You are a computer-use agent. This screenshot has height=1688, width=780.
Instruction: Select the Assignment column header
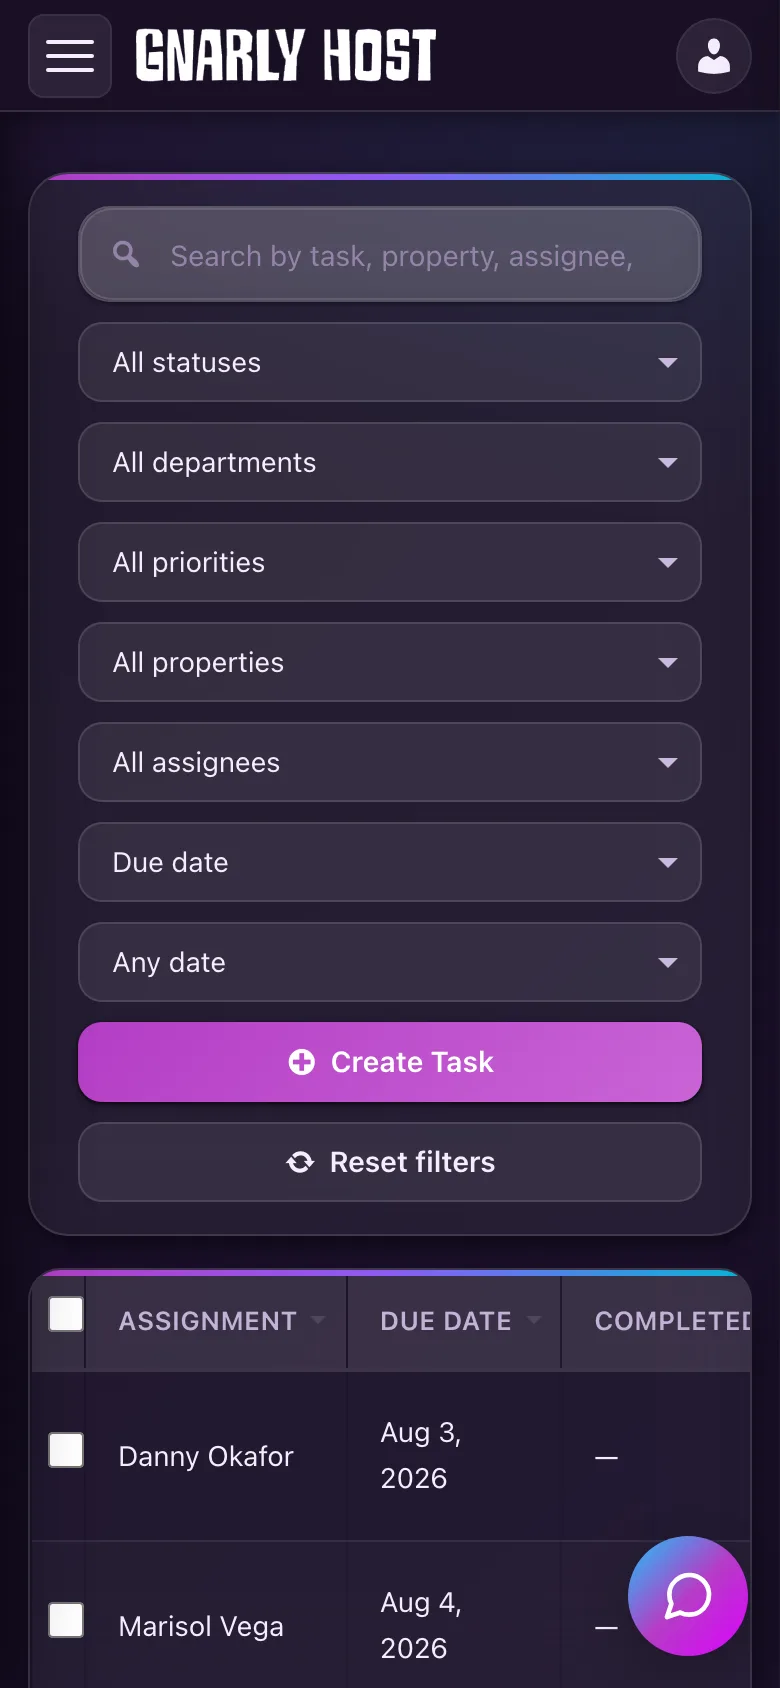[208, 1321]
